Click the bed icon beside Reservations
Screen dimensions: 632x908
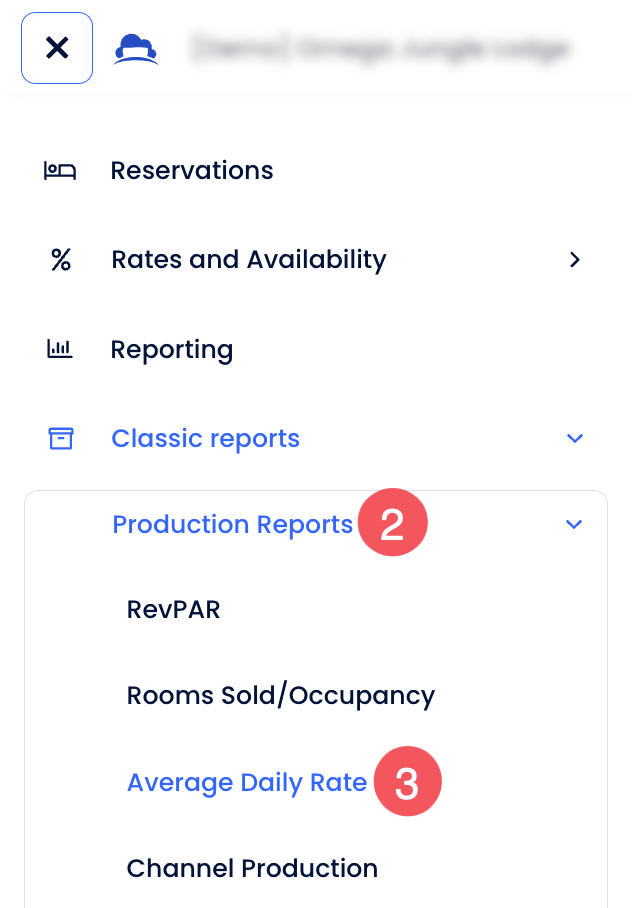click(x=60, y=171)
